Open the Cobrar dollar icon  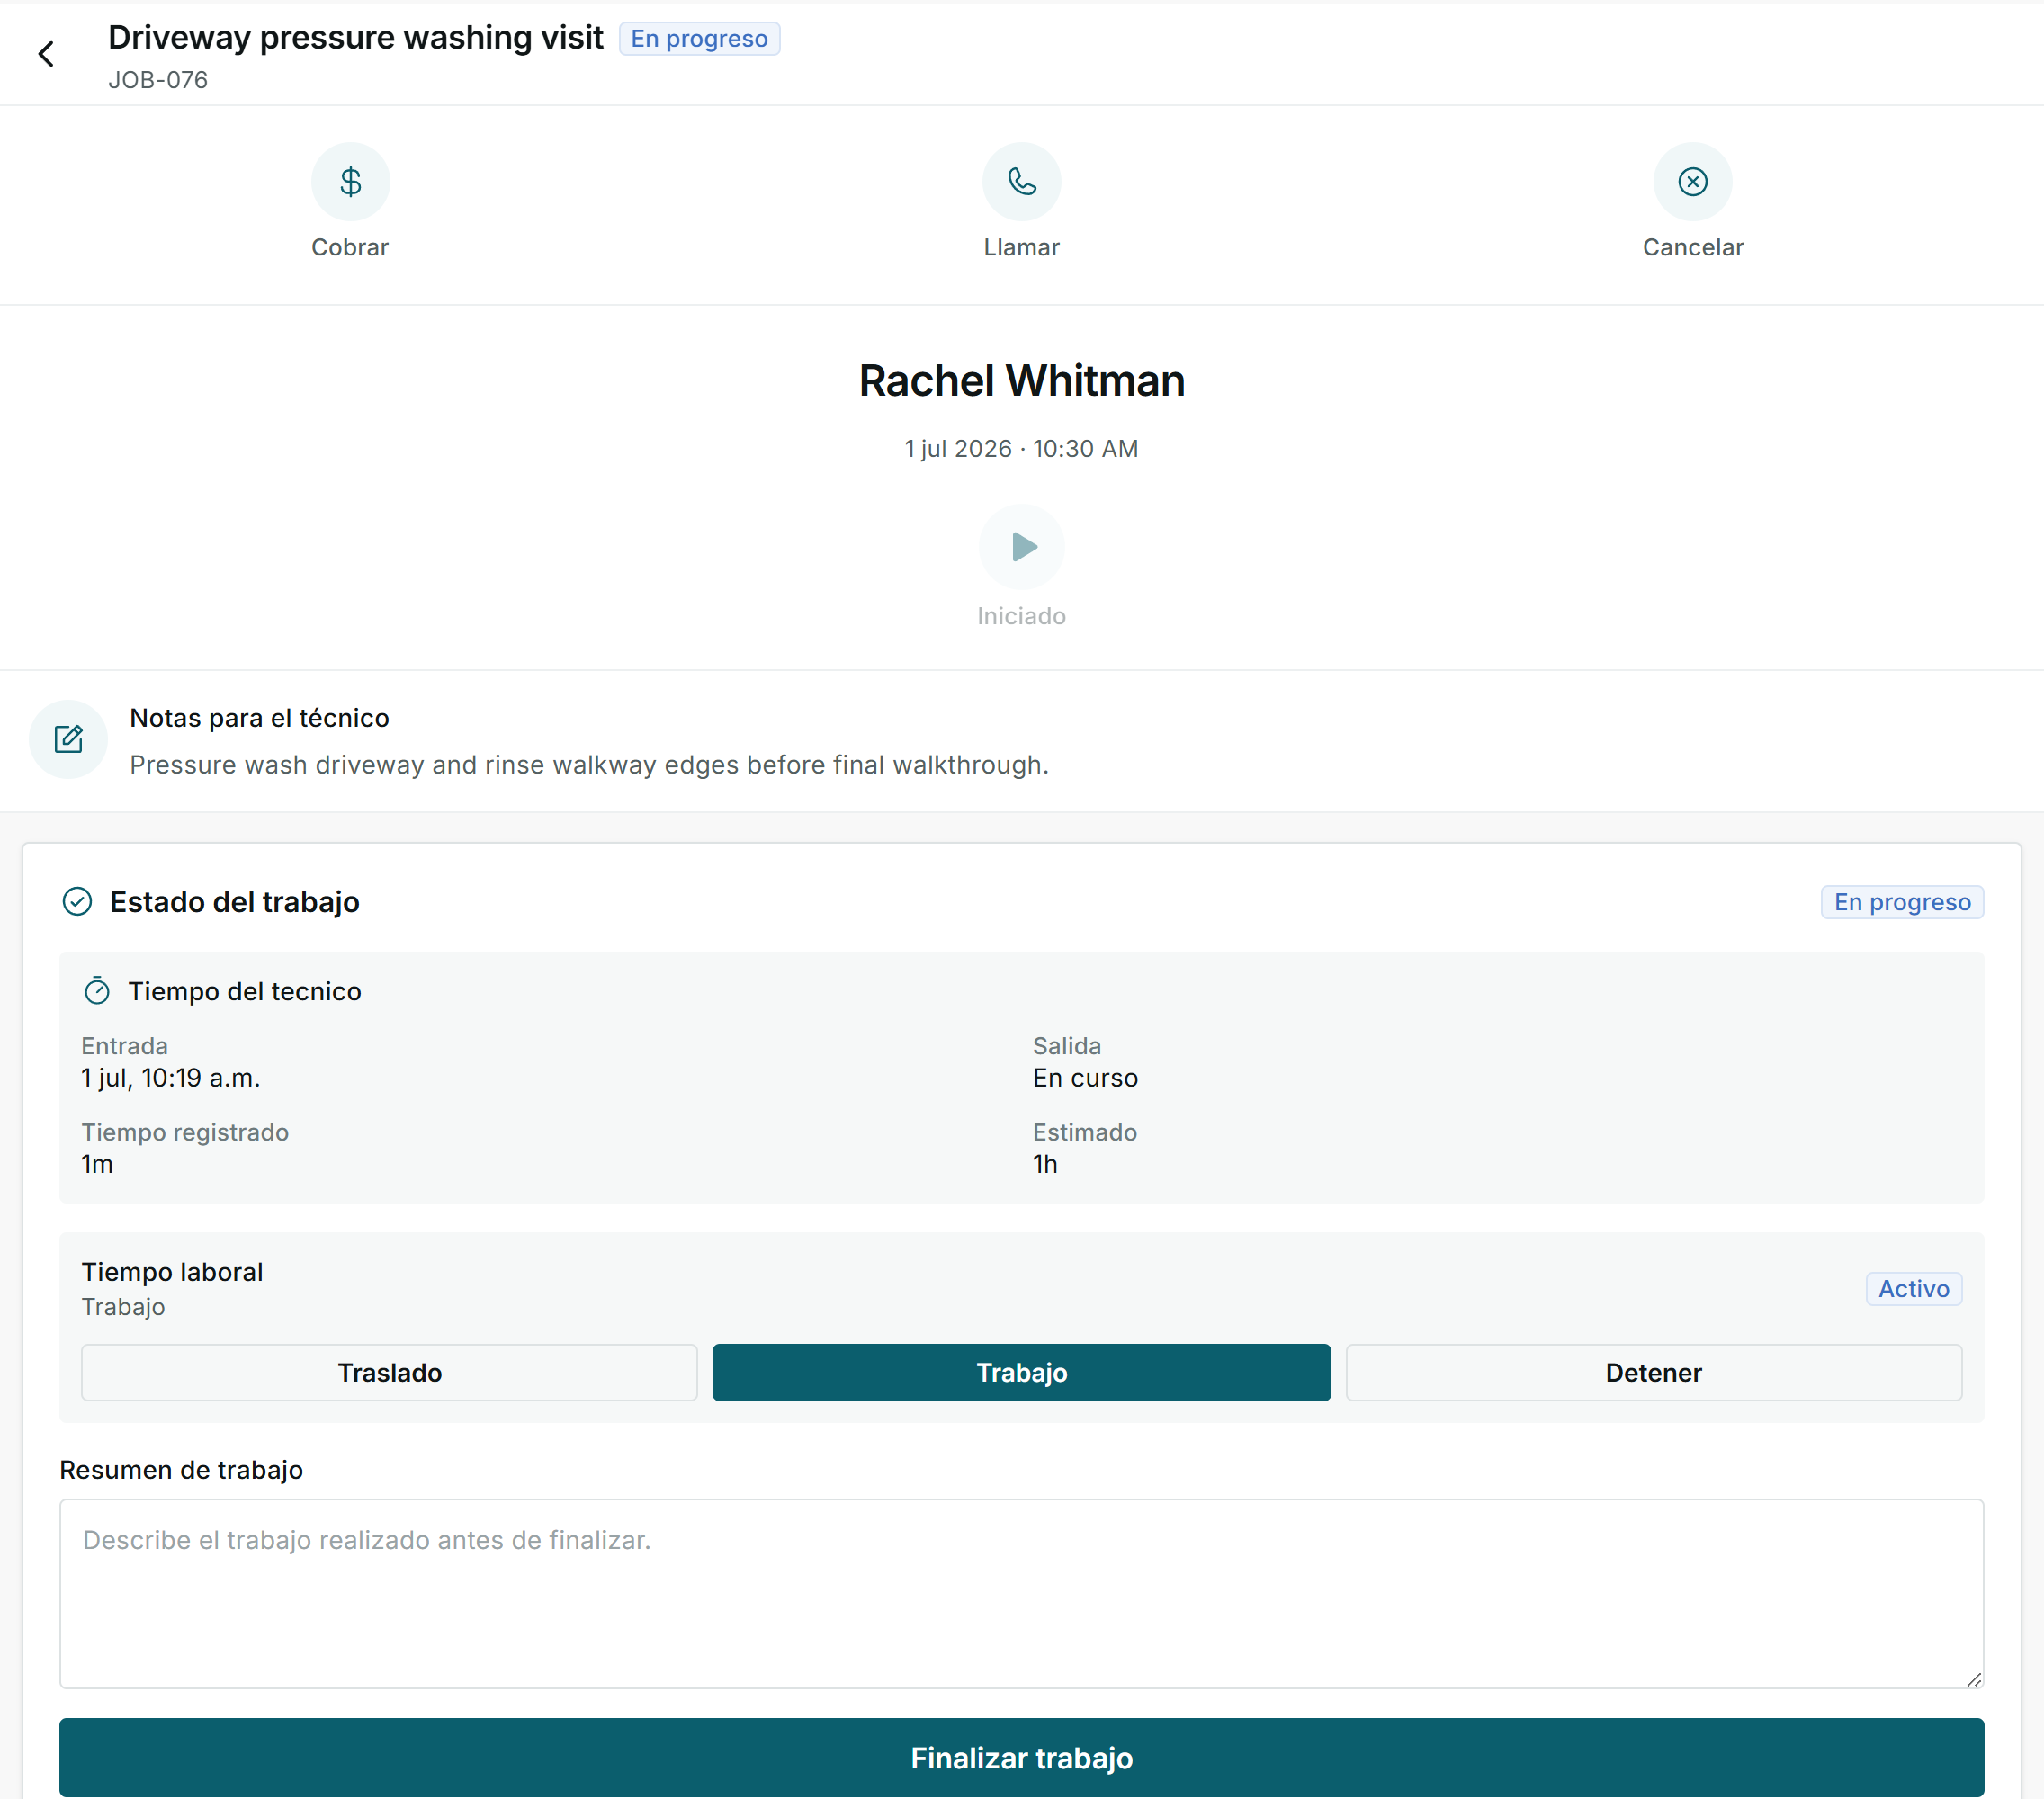350,181
